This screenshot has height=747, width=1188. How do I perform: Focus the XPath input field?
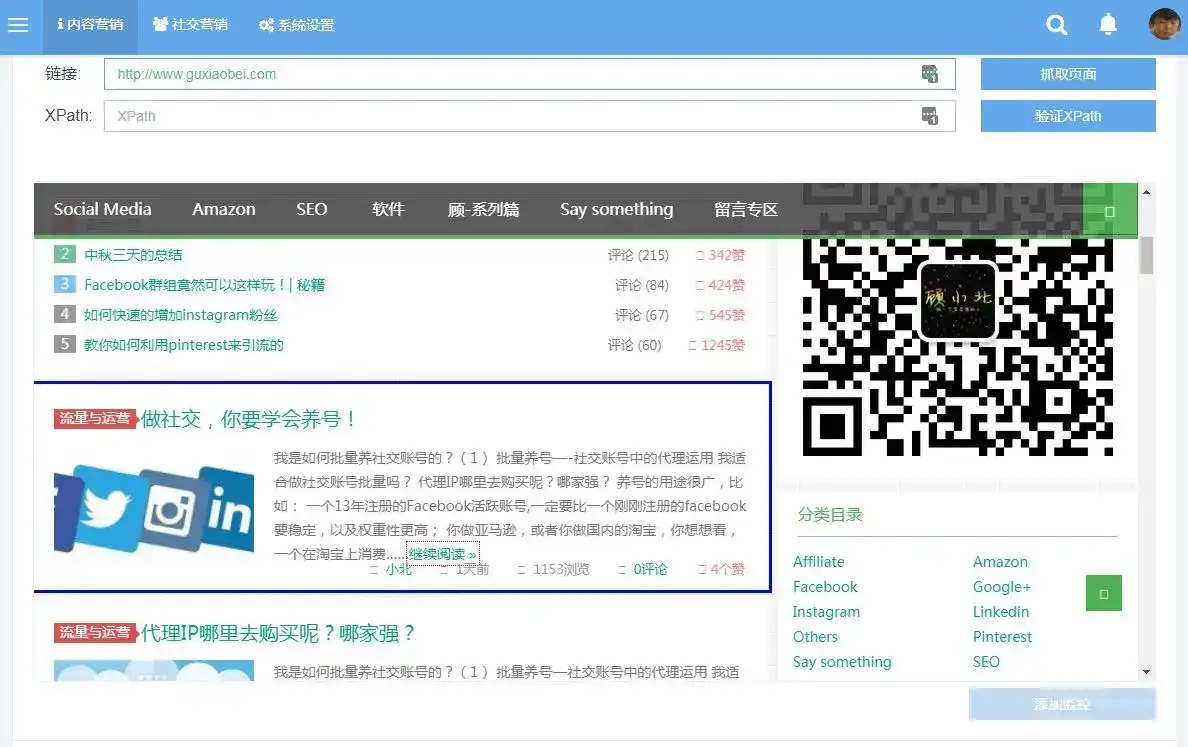click(530, 116)
